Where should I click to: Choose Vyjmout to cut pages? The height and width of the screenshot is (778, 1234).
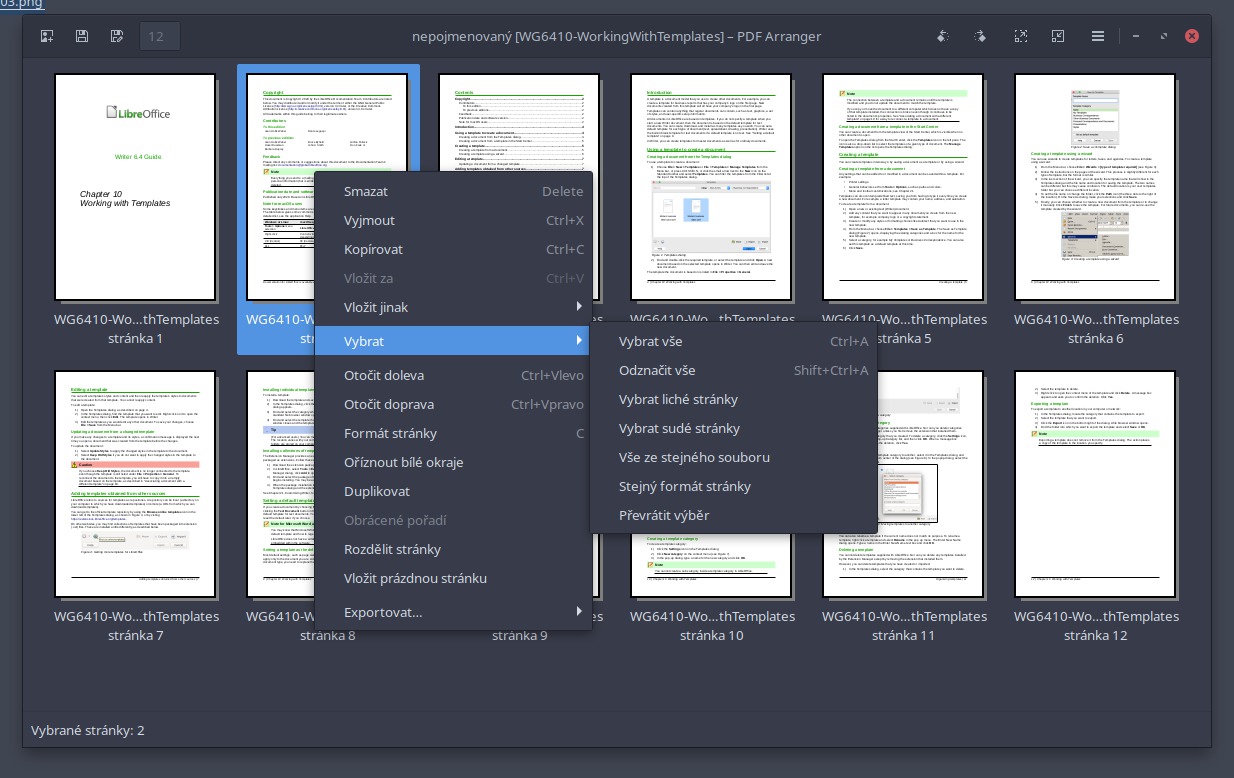(454, 220)
